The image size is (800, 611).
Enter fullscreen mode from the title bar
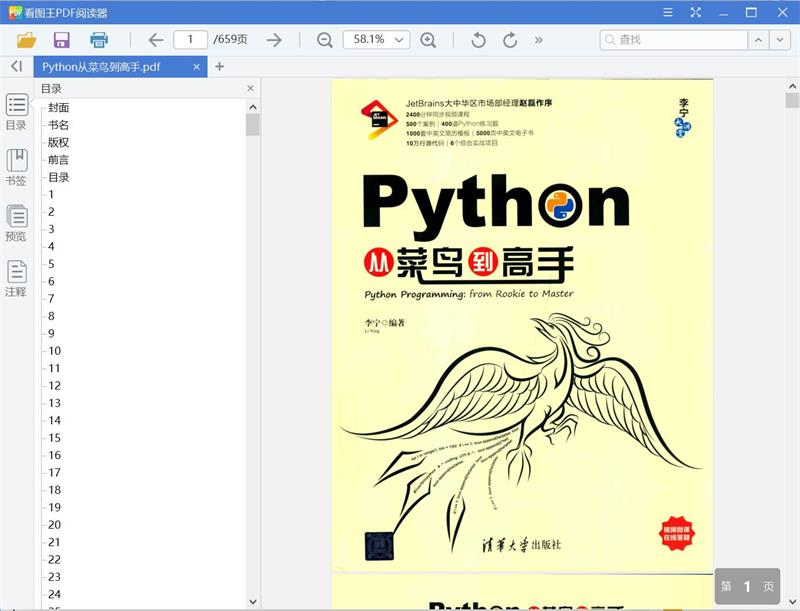(x=694, y=12)
